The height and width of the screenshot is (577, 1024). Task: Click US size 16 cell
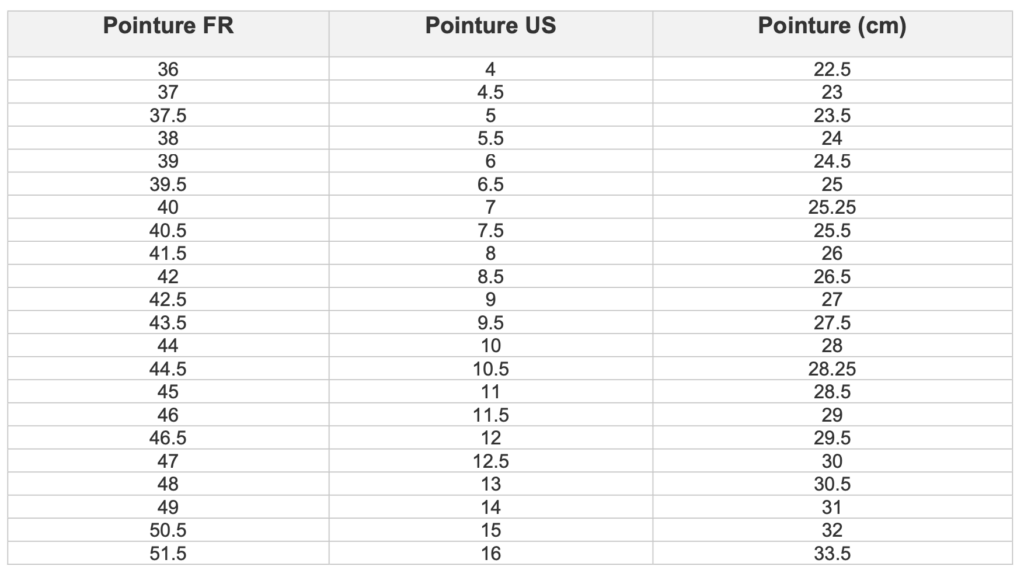coord(490,553)
